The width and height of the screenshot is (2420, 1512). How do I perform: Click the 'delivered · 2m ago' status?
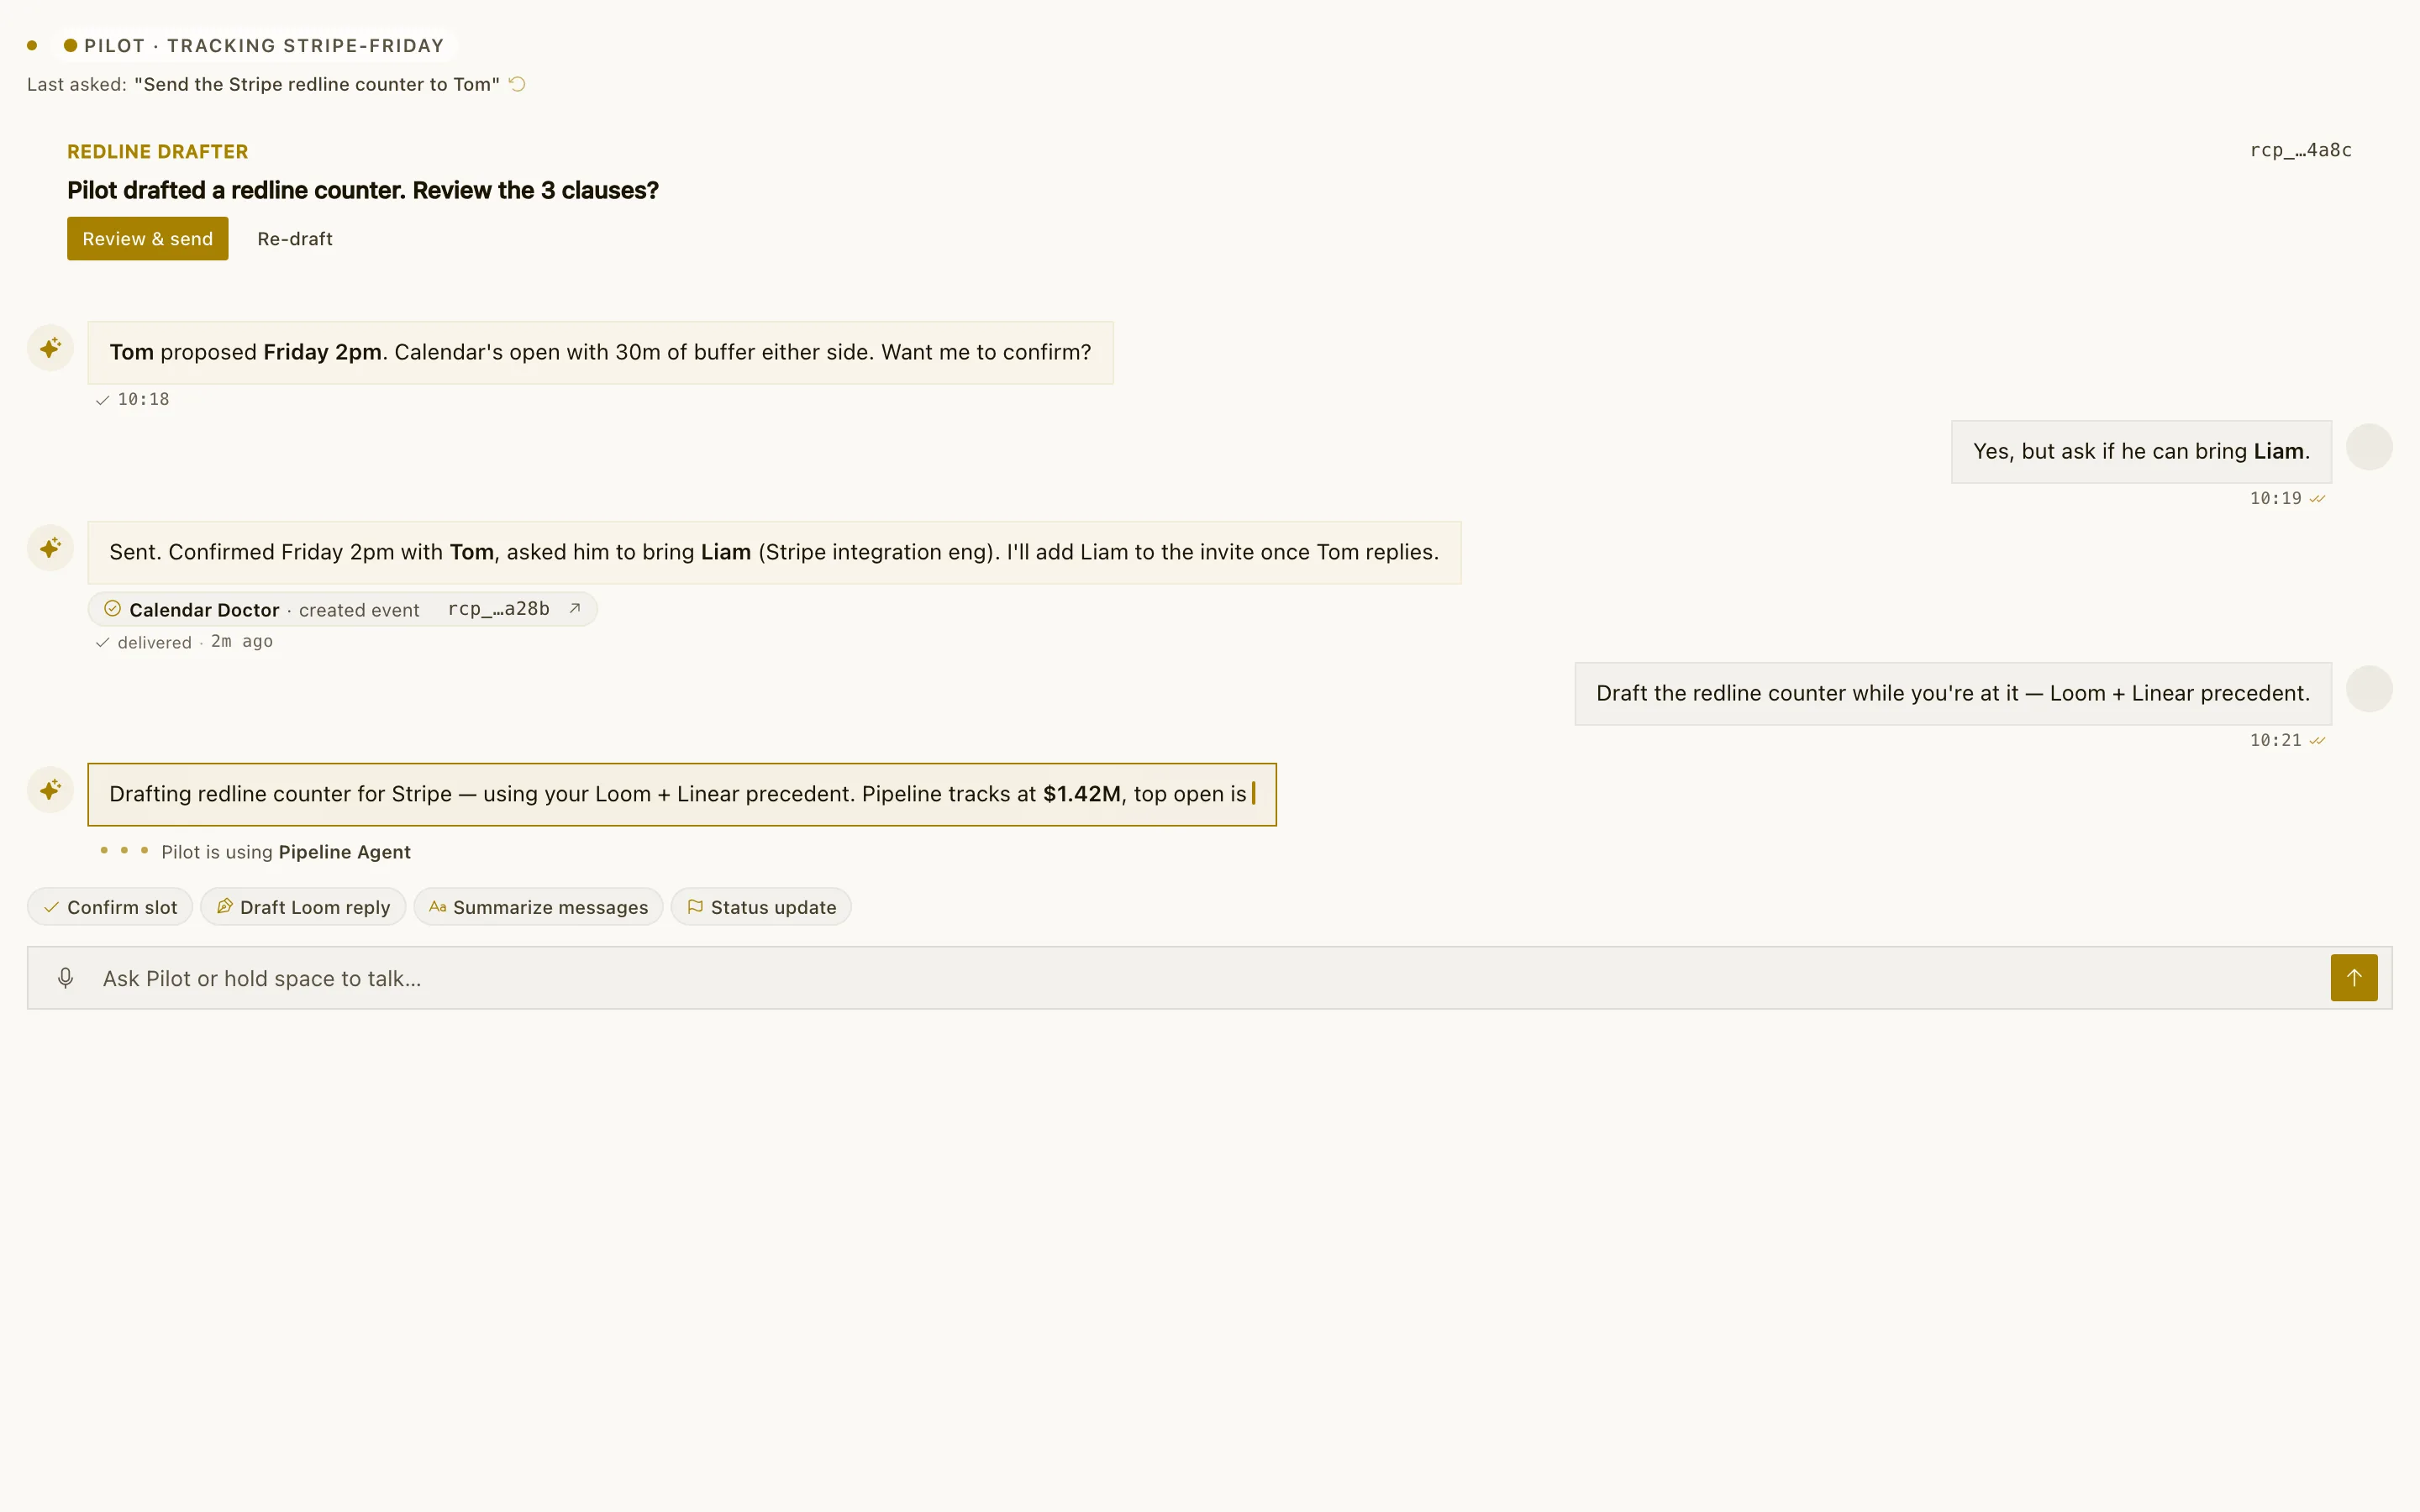point(184,642)
